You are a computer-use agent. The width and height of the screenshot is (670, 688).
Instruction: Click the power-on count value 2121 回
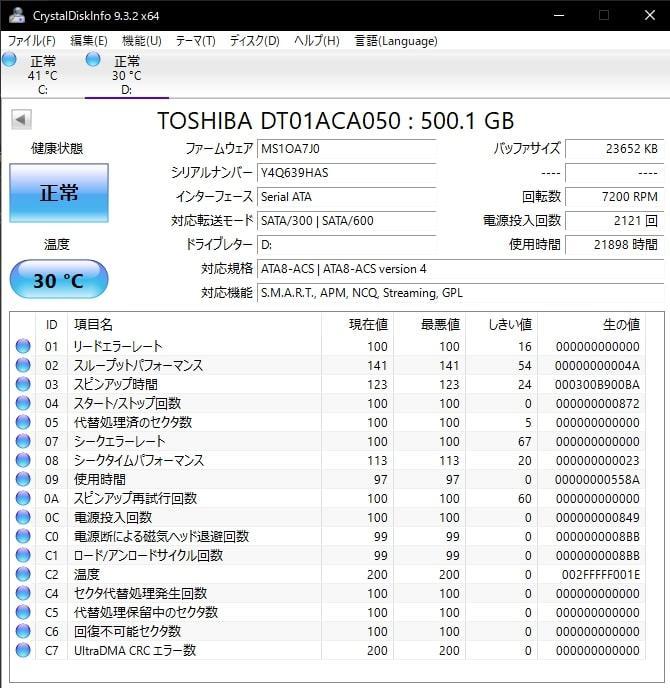coord(614,221)
